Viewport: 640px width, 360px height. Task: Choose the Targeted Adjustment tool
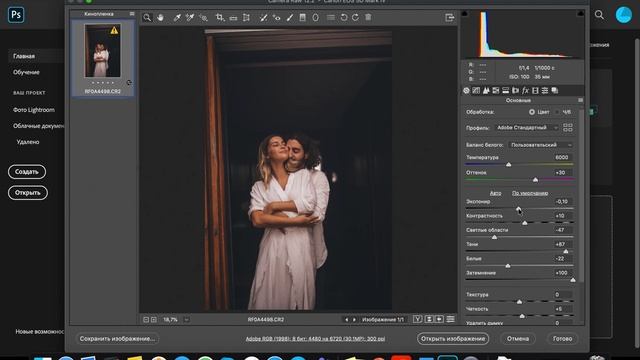[x=203, y=18]
